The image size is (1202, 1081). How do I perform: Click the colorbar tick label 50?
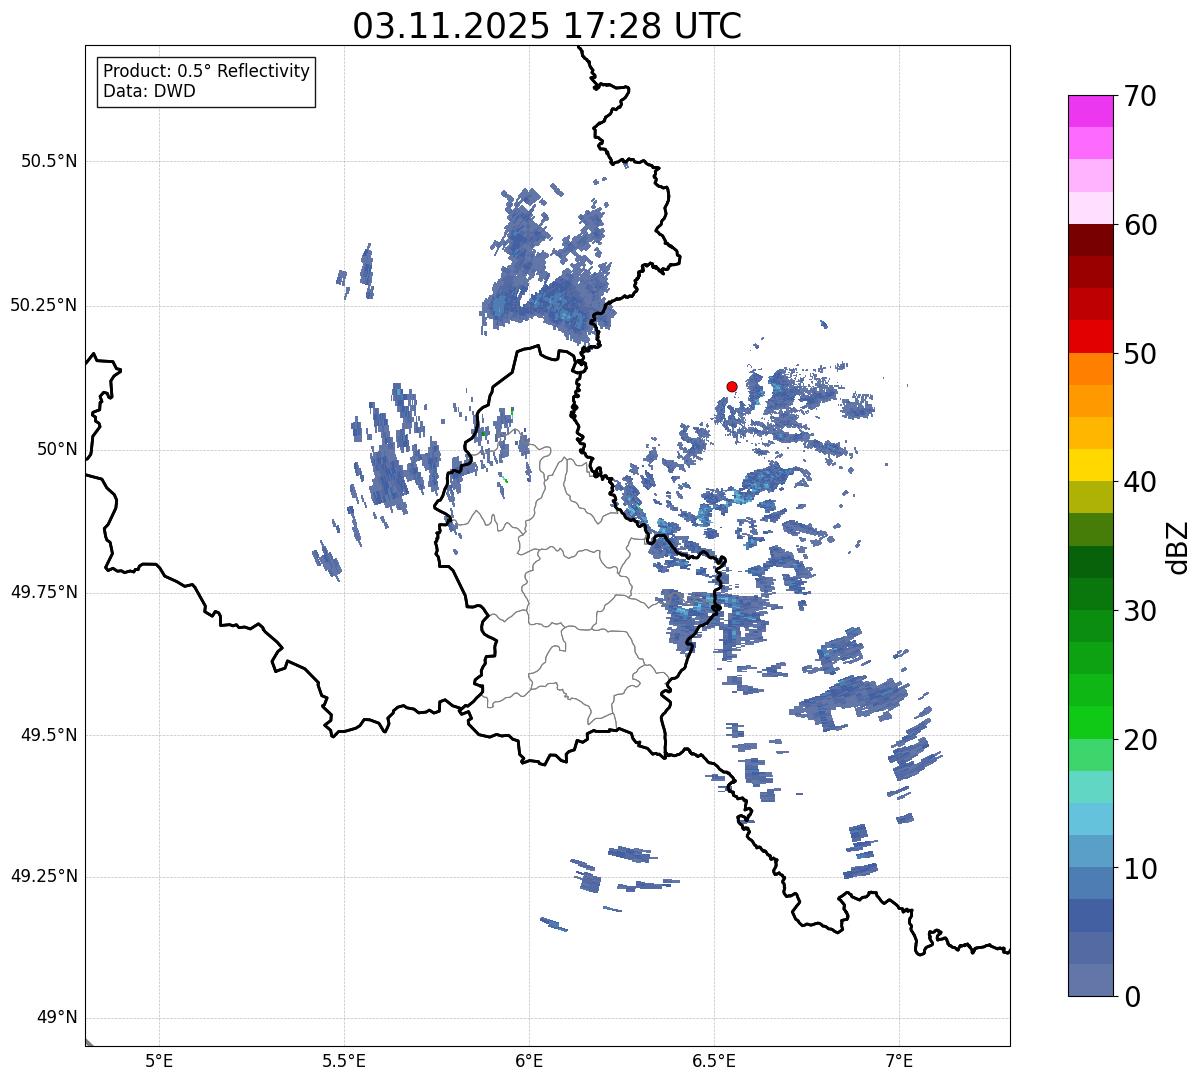(1141, 354)
